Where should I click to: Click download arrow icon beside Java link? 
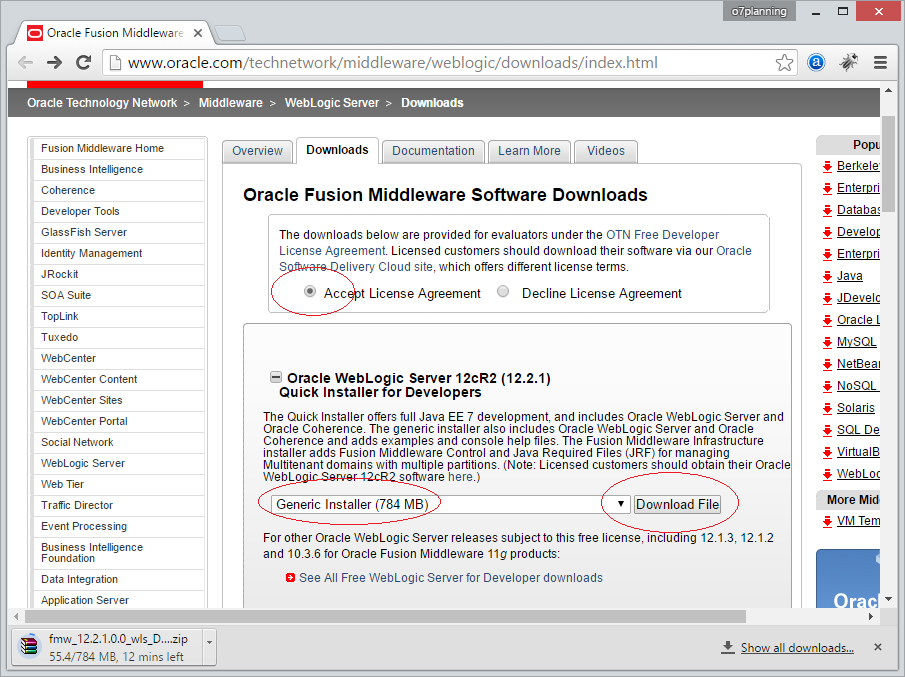tap(827, 277)
